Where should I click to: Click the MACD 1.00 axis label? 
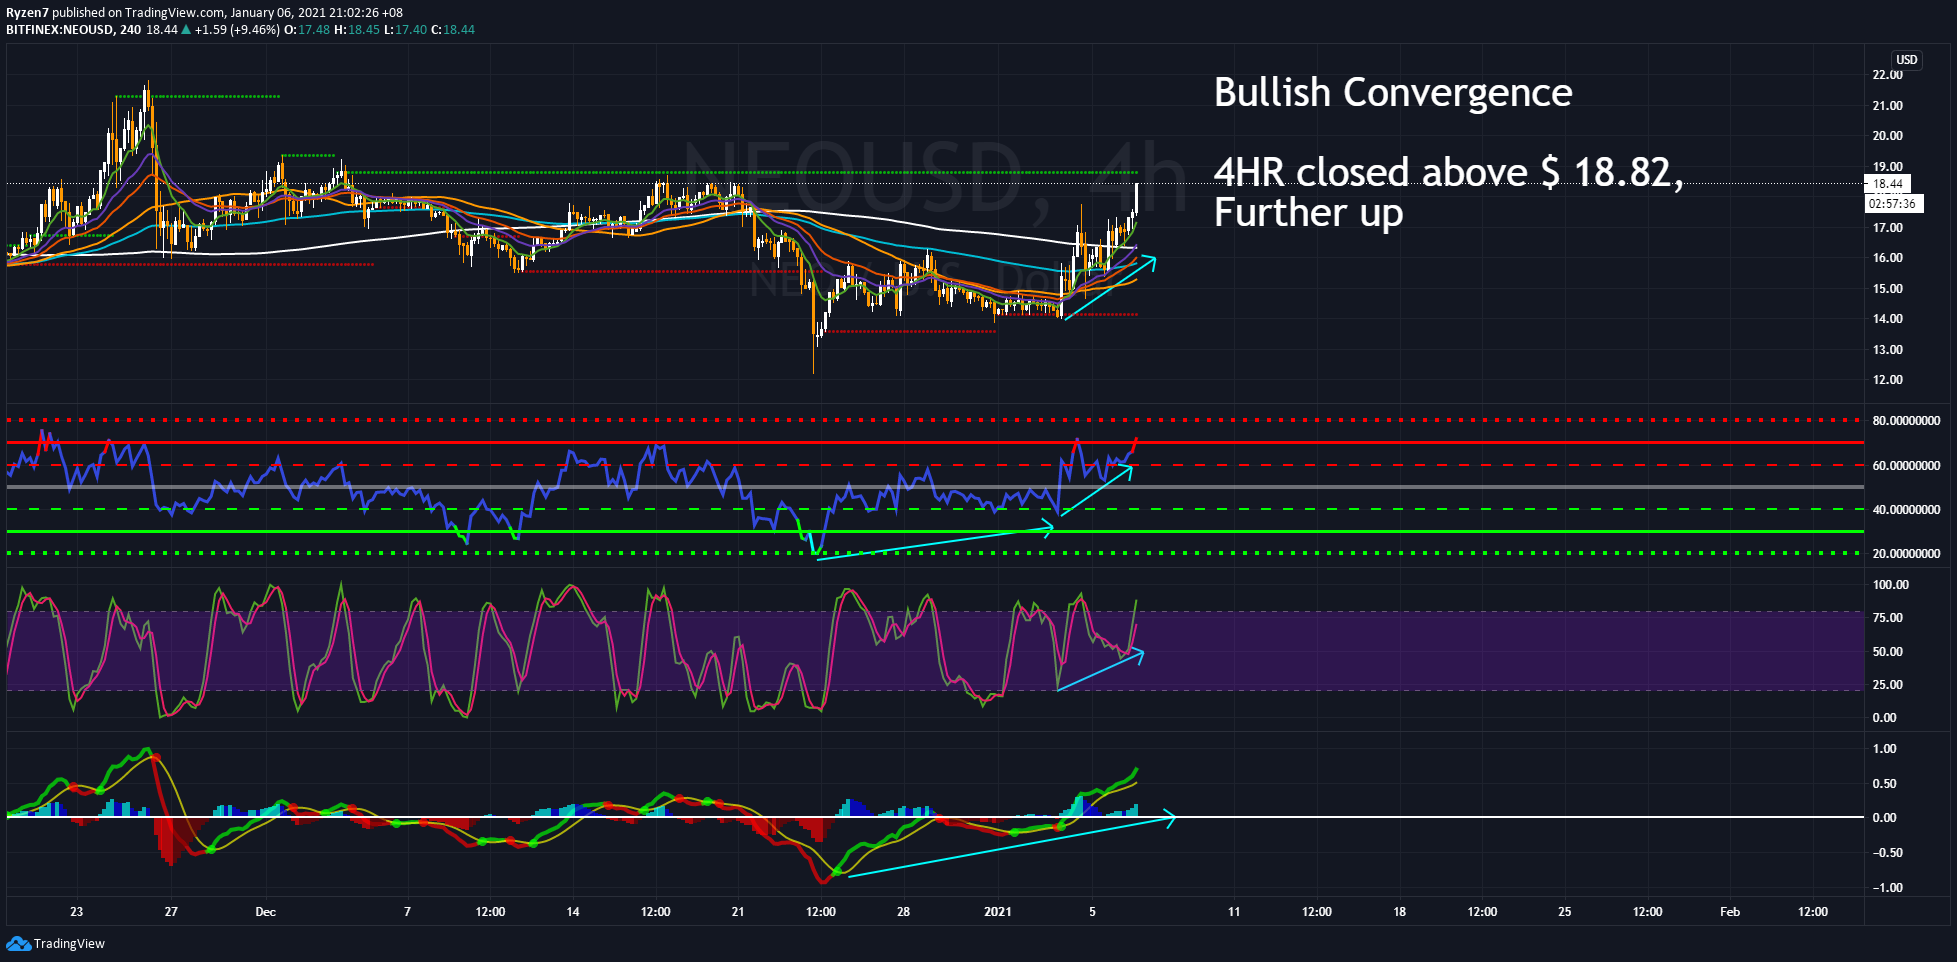coord(1885,749)
